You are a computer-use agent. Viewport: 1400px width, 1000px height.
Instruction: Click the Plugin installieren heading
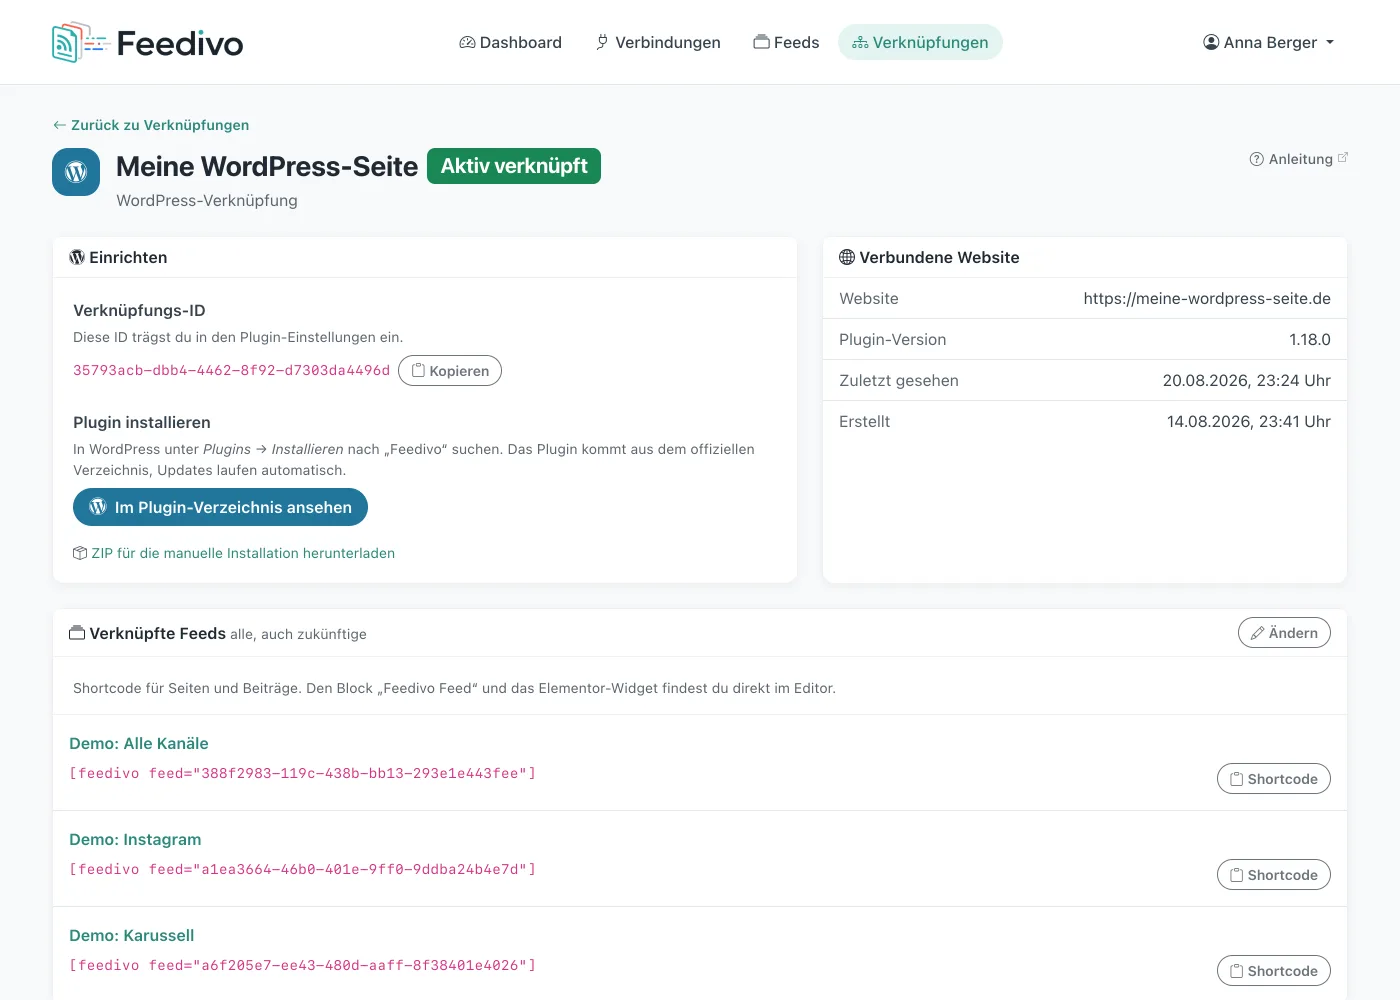[142, 422]
